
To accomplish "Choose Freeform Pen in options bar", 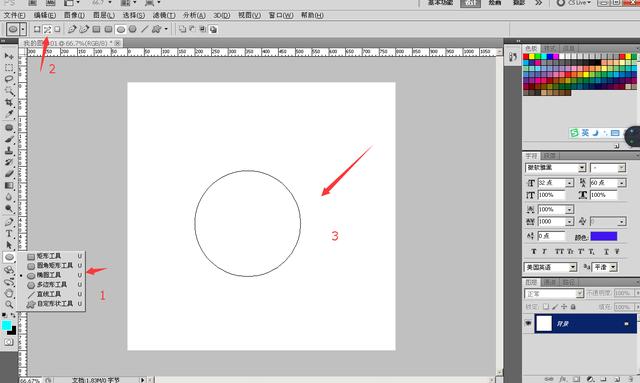I will pos(84,29).
